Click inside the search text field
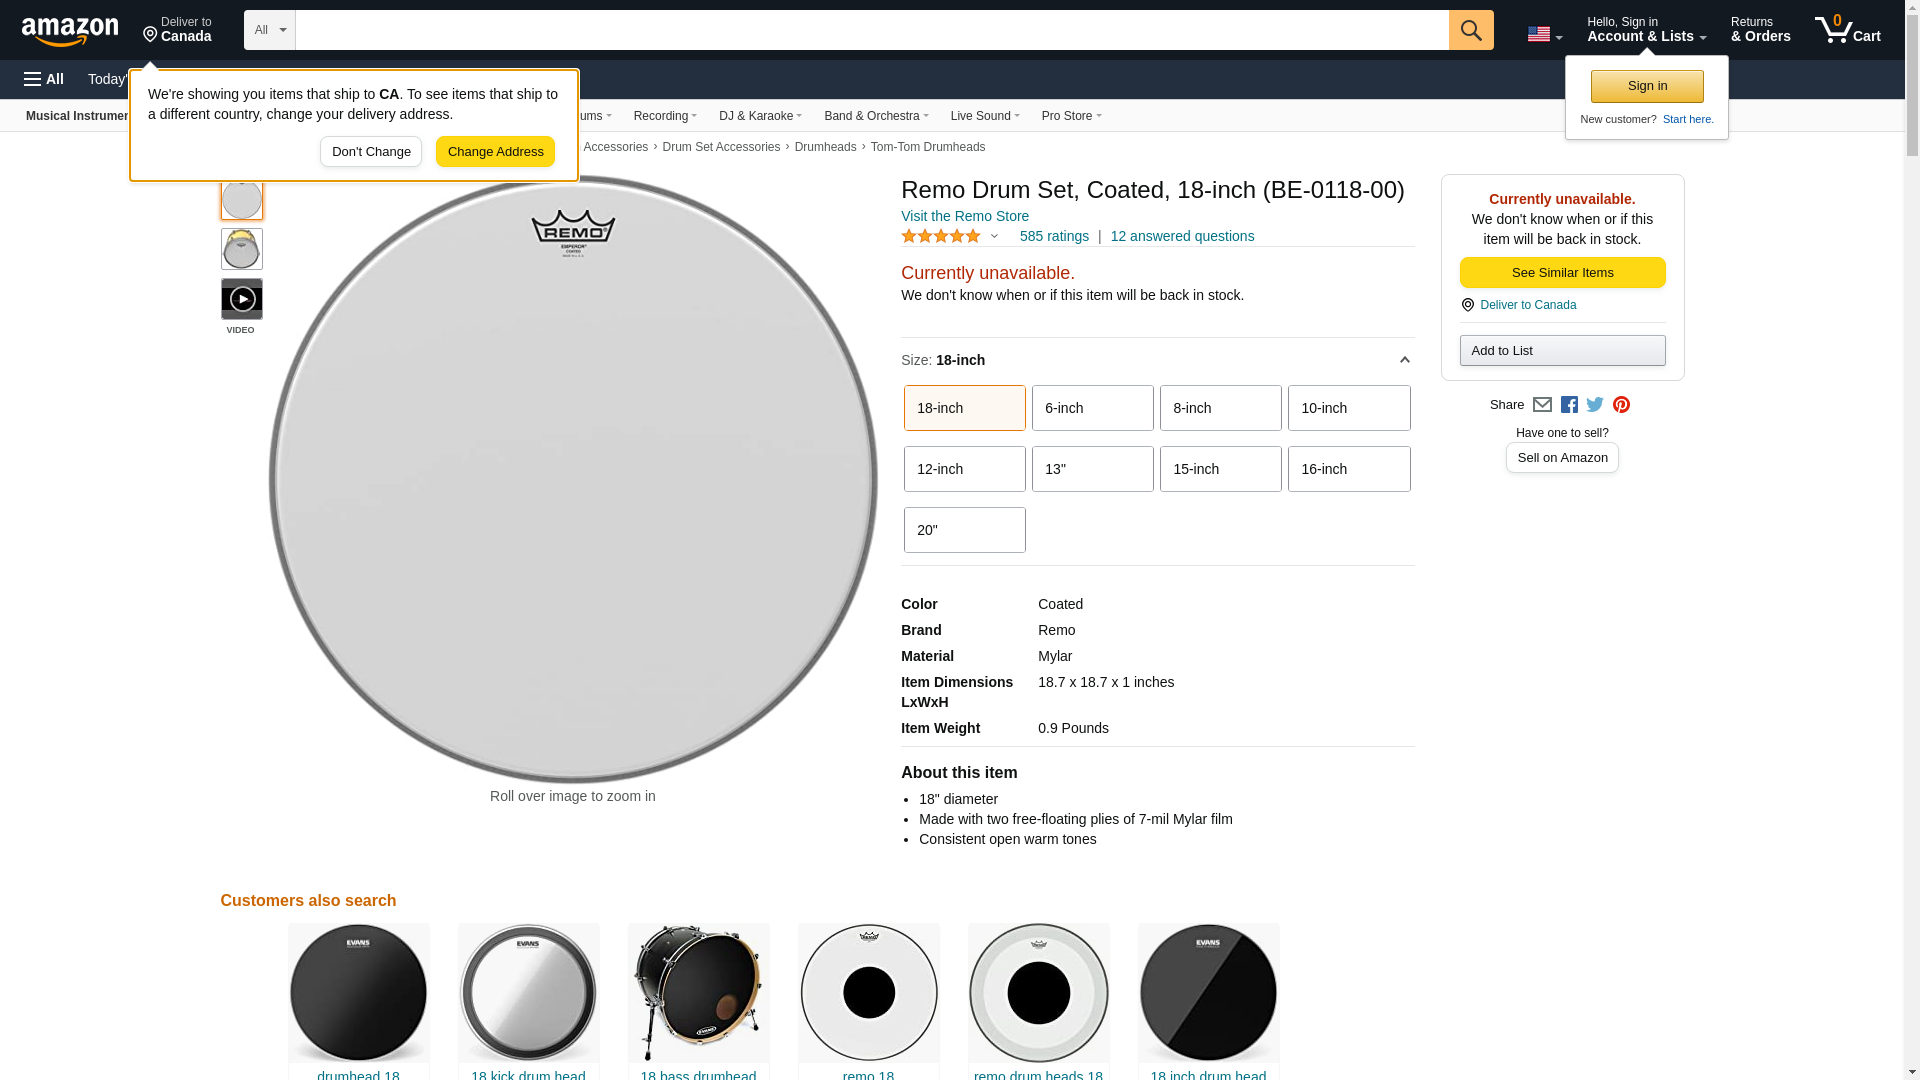The height and width of the screenshot is (1080, 1920). coord(870,30)
